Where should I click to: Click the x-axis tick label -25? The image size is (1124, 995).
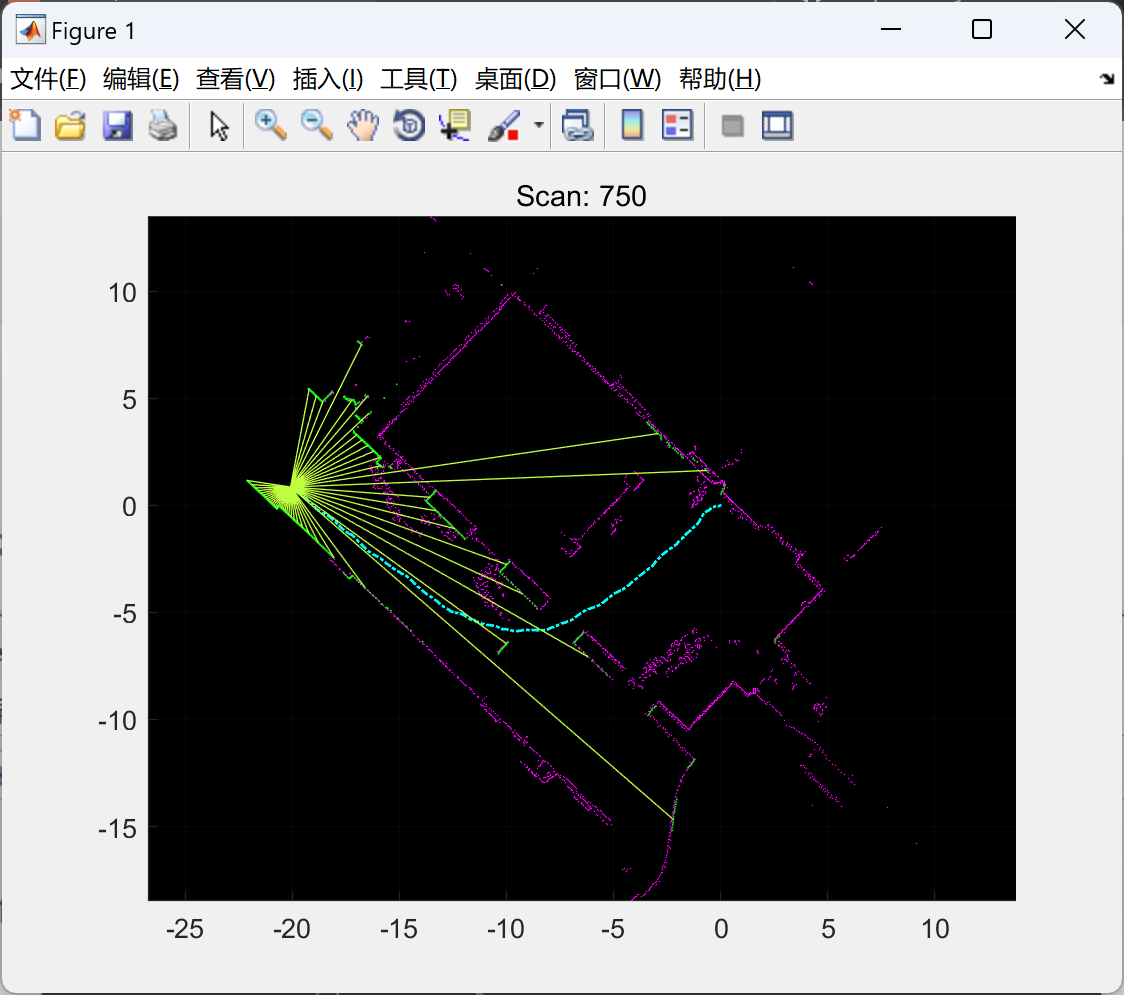pos(185,929)
